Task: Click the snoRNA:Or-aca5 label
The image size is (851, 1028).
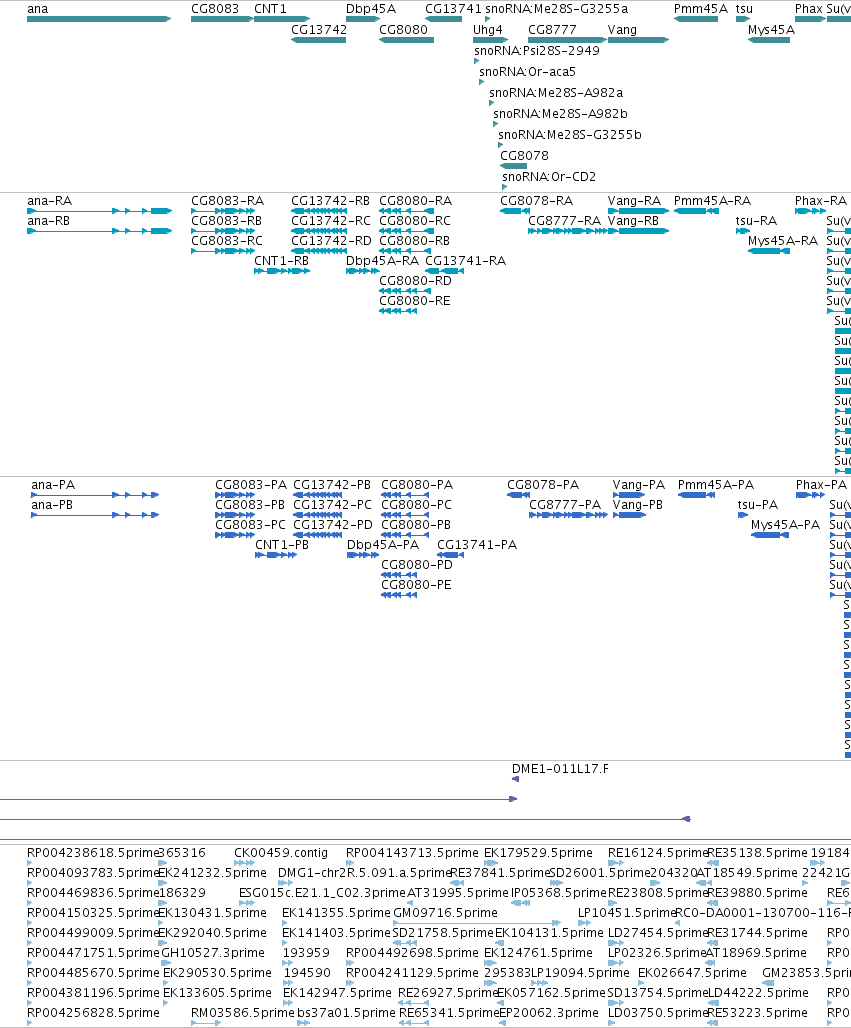Action: pos(527,72)
